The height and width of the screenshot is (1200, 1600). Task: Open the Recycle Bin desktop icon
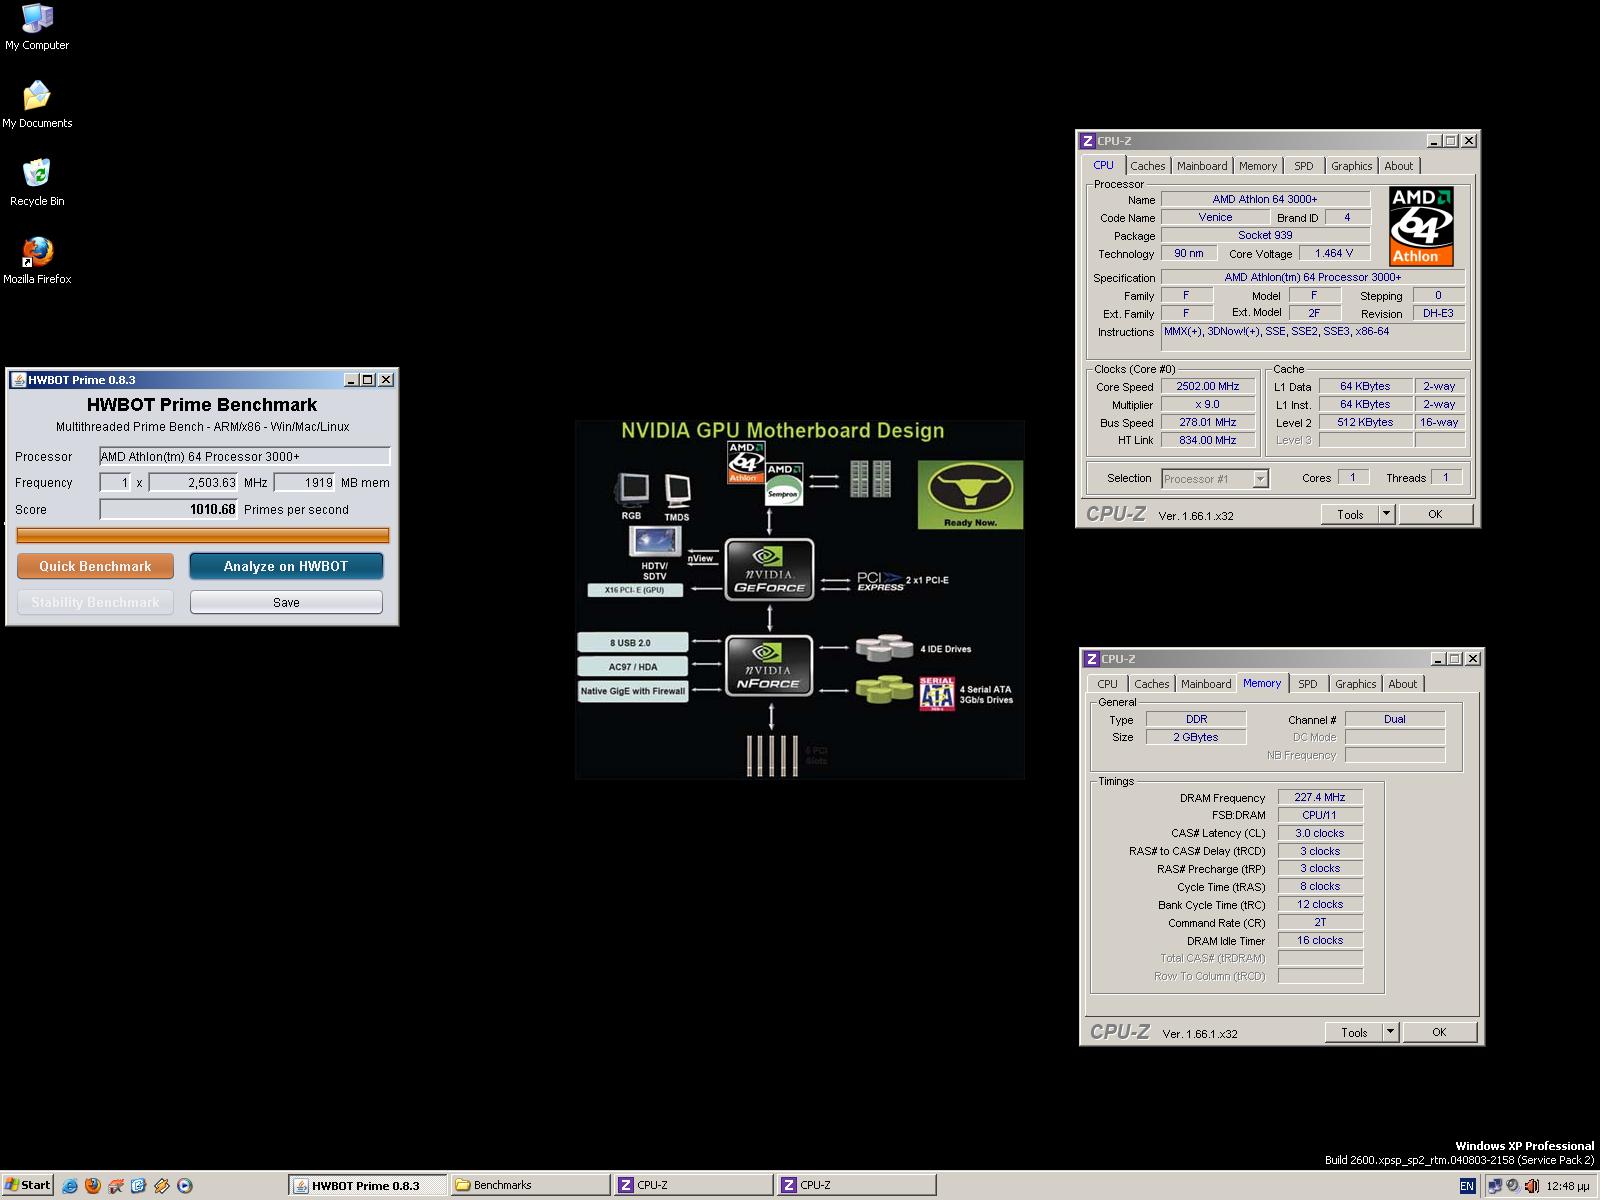37,183
